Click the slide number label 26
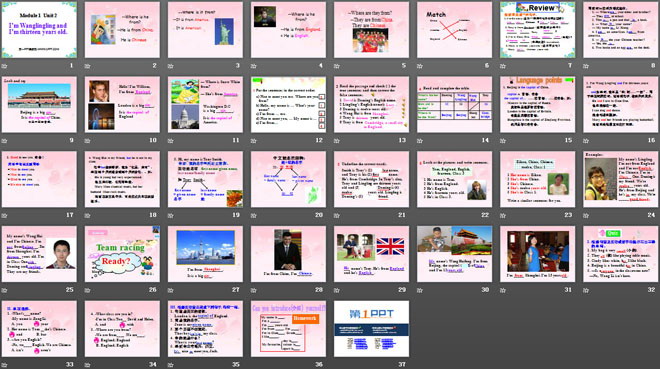The height and width of the screenshot is (369, 660). (153, 290)
